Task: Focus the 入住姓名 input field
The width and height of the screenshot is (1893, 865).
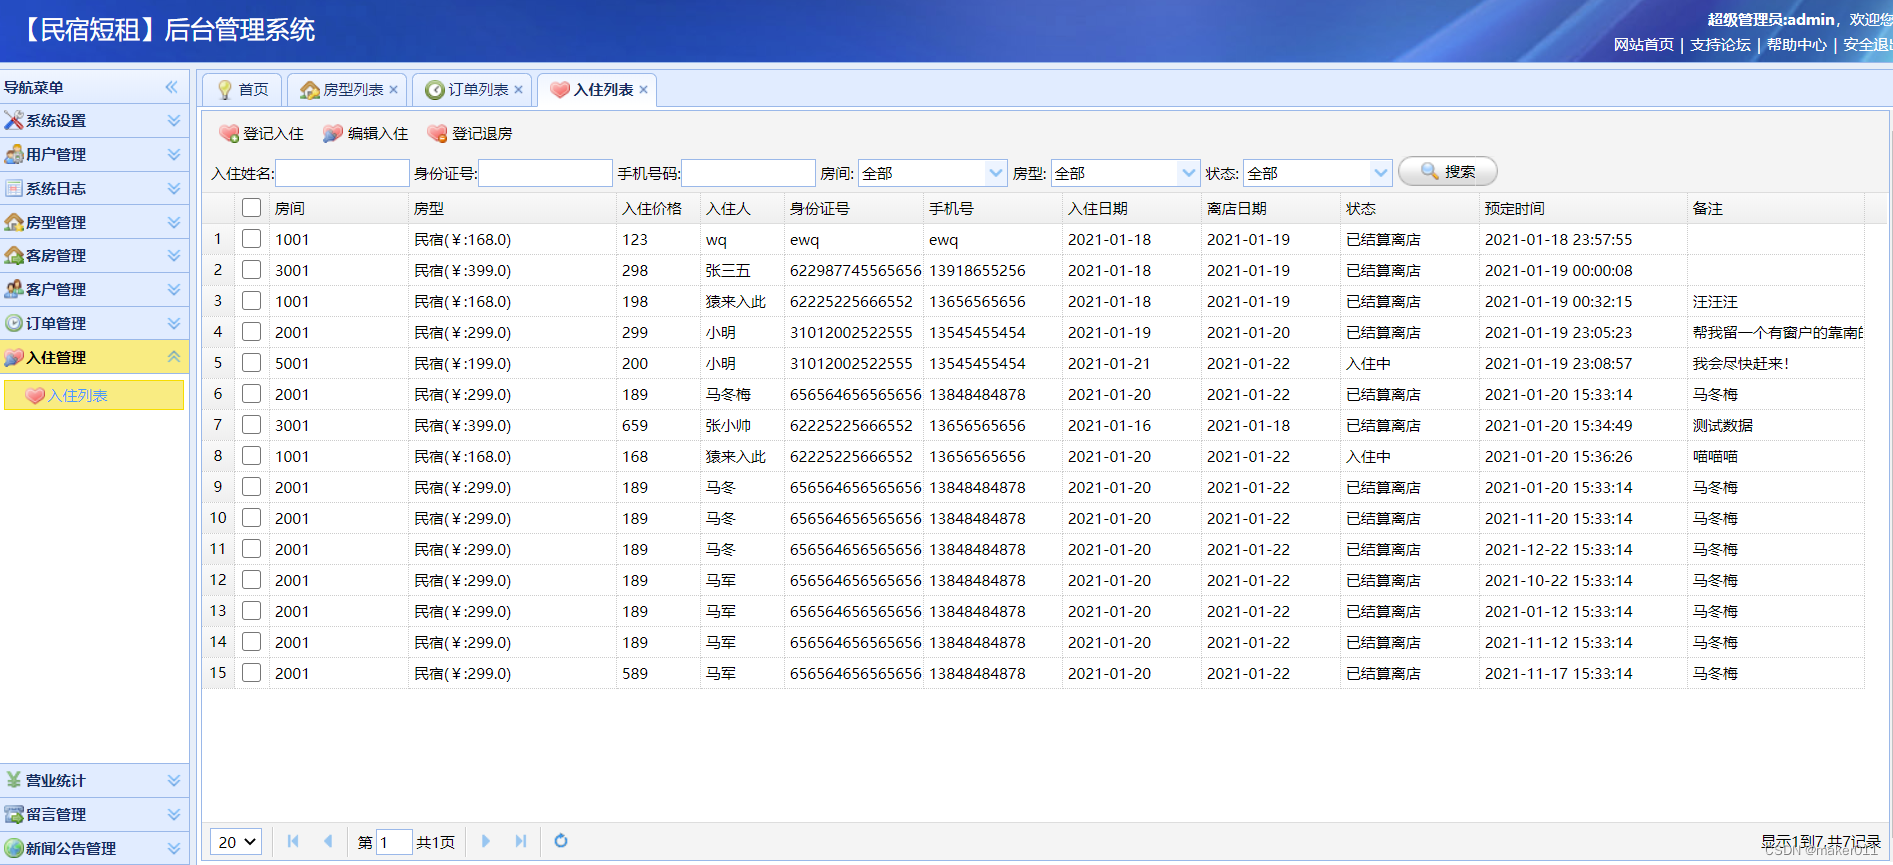Action: tap(342, 173)
